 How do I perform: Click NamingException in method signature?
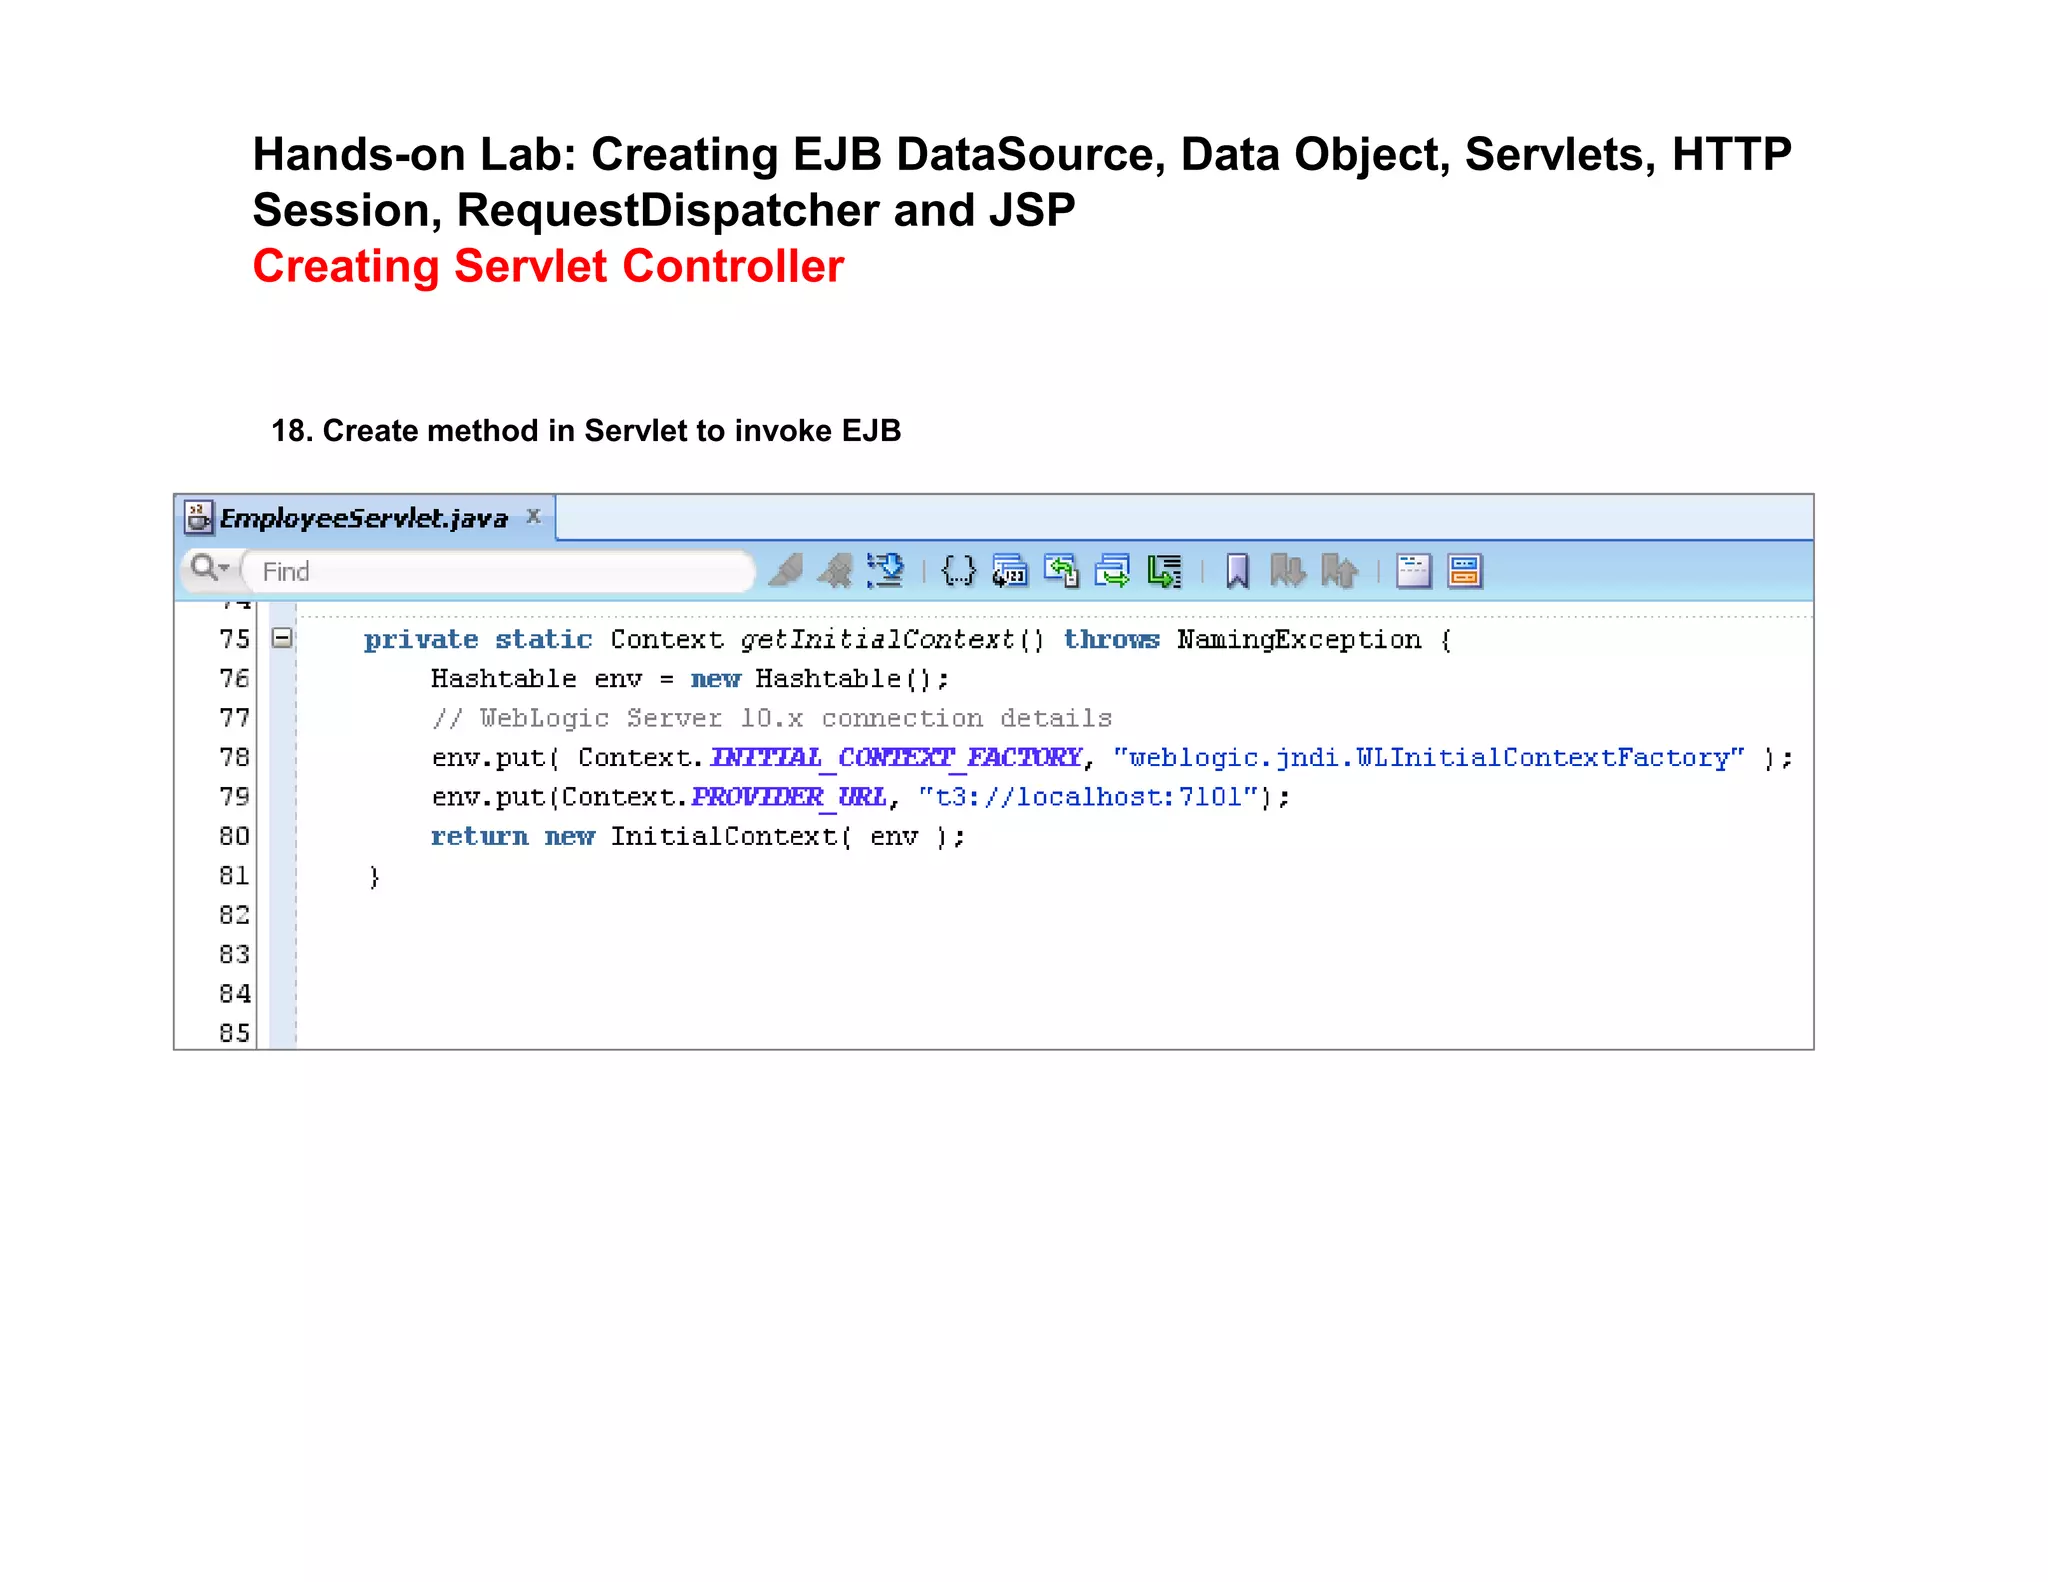[x=1299, y=640]
